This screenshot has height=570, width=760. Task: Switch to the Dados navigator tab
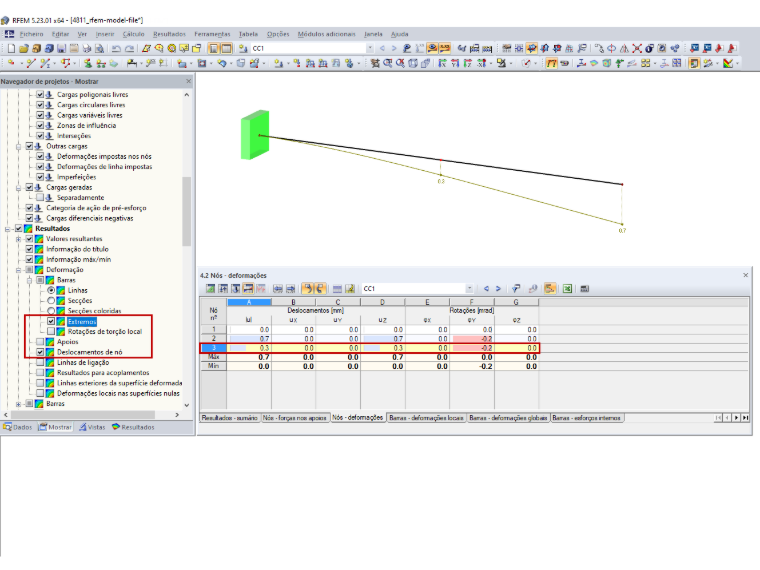18,427
